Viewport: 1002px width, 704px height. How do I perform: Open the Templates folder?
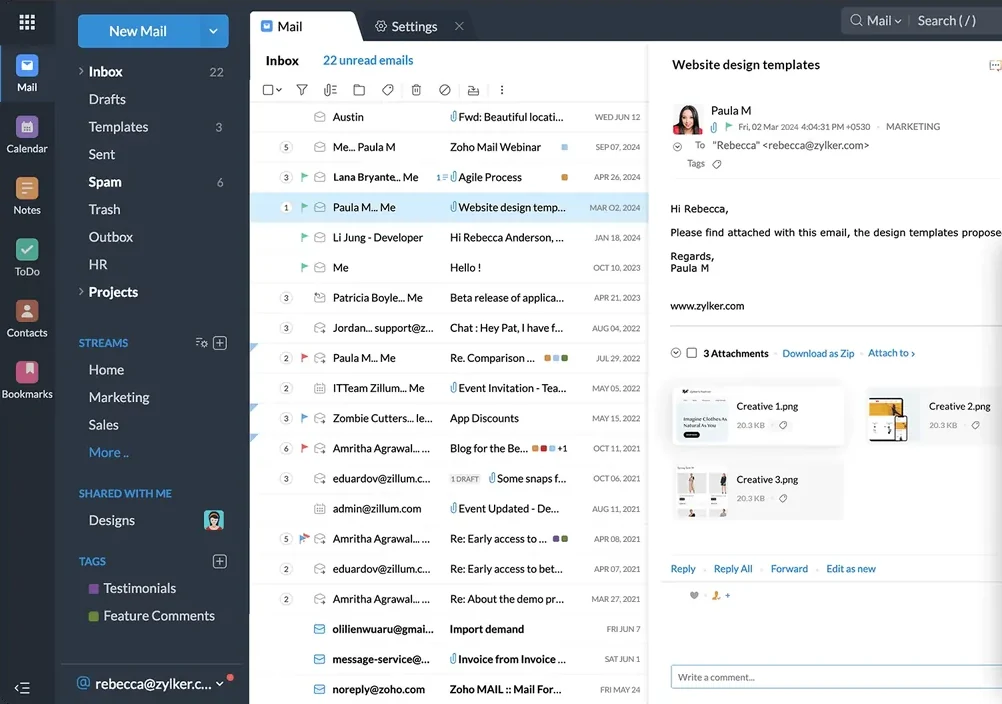(118, 126)
